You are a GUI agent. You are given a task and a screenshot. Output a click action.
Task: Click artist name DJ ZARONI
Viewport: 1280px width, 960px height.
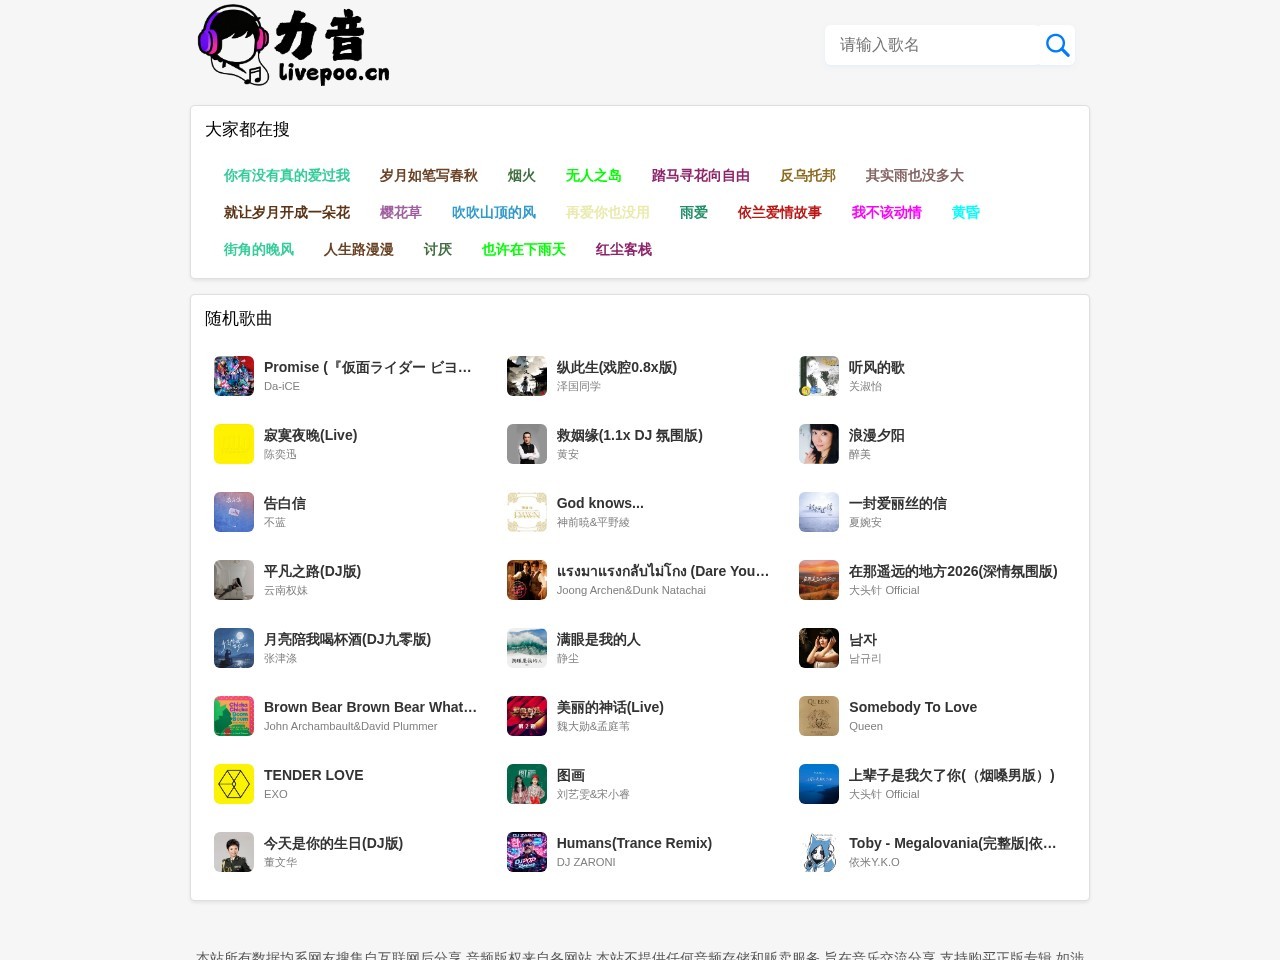click(x=586, y=862)
